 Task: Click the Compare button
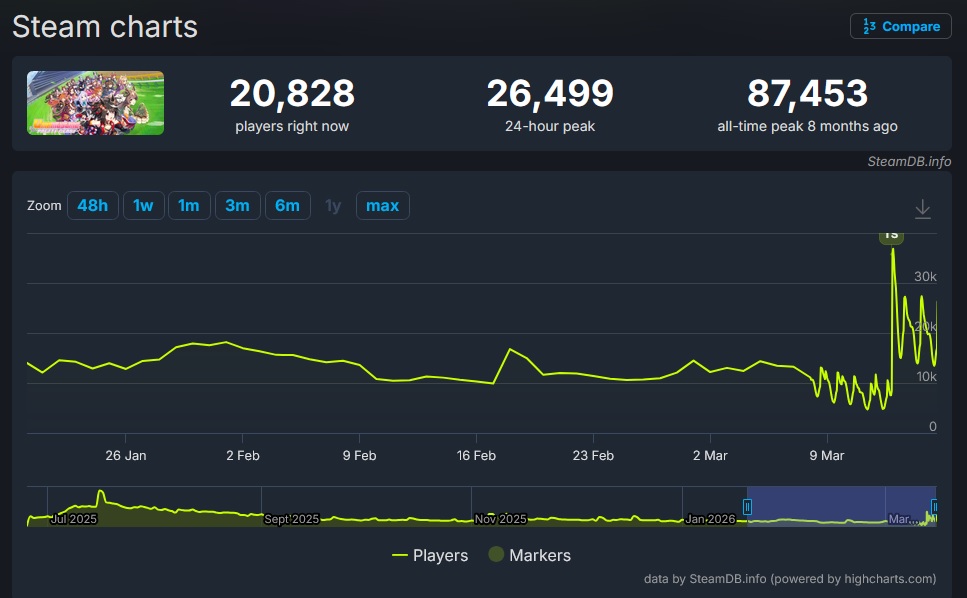900,27
